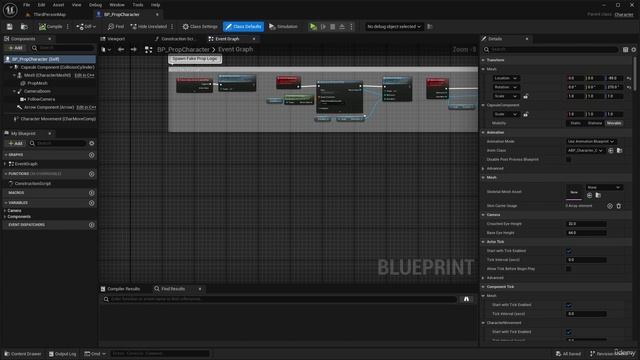Click the frame skip playback icon

(x=323, y=27)
